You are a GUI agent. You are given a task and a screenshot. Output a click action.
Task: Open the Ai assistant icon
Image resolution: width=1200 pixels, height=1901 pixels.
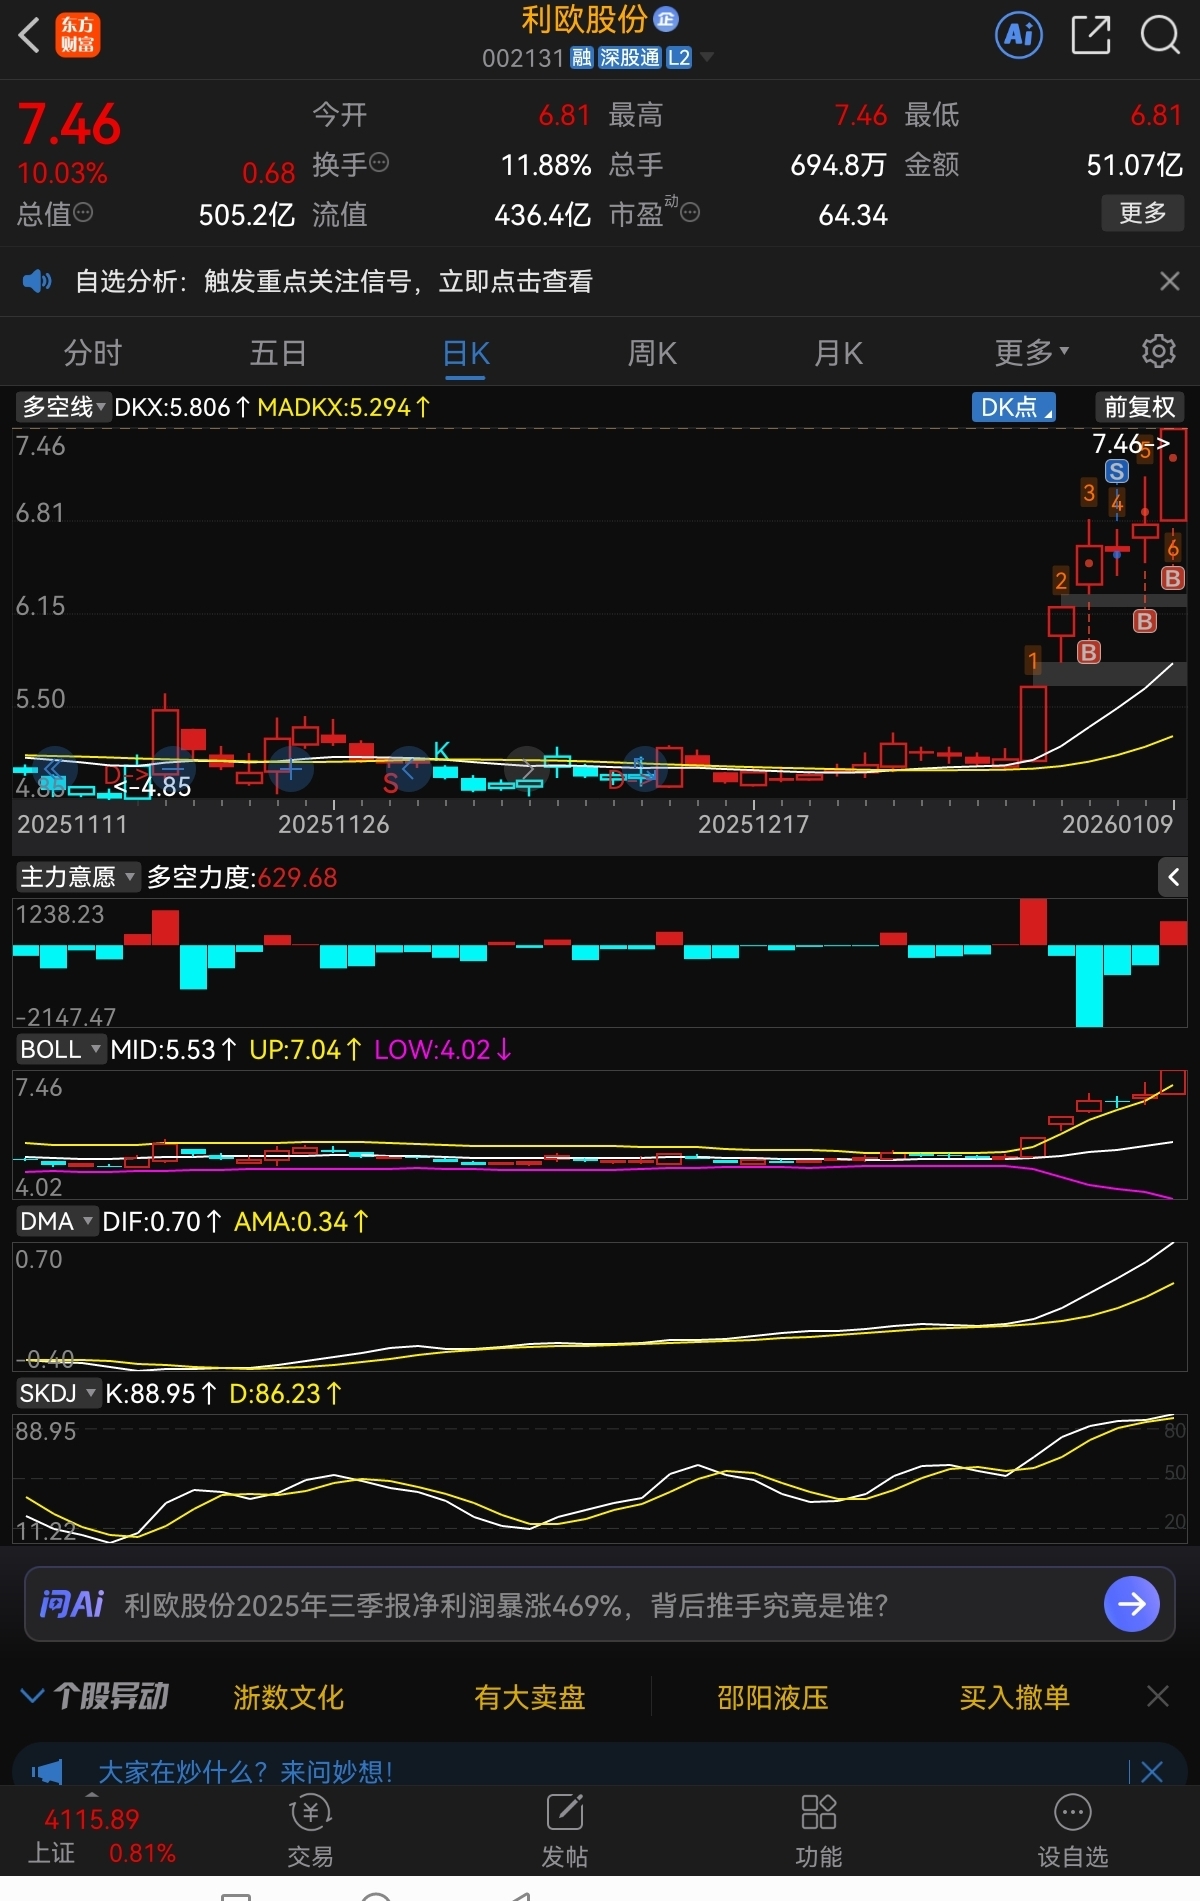pos(1019,35)
